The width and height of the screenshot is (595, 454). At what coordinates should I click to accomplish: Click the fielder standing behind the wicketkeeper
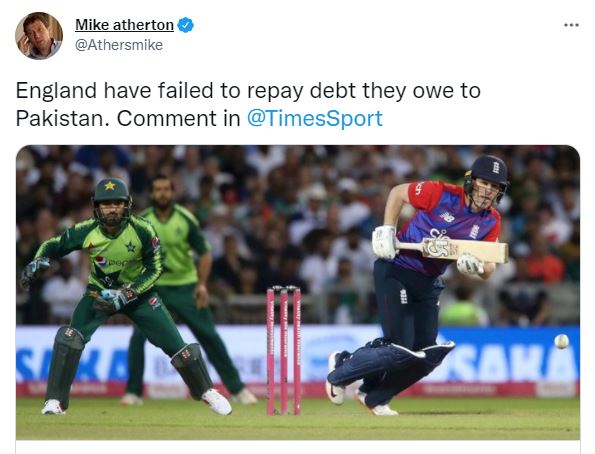tap(182, 281)
